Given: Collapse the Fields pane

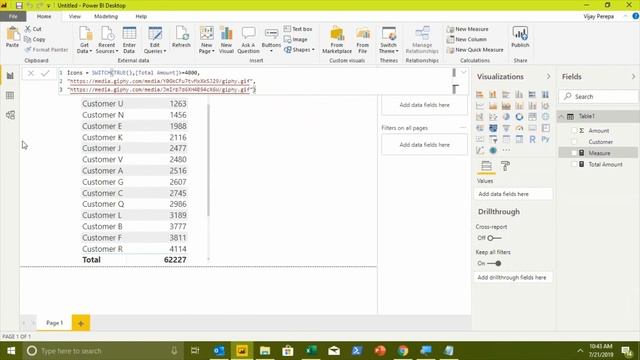Looking at the screenshot, I should click(633, 77).
